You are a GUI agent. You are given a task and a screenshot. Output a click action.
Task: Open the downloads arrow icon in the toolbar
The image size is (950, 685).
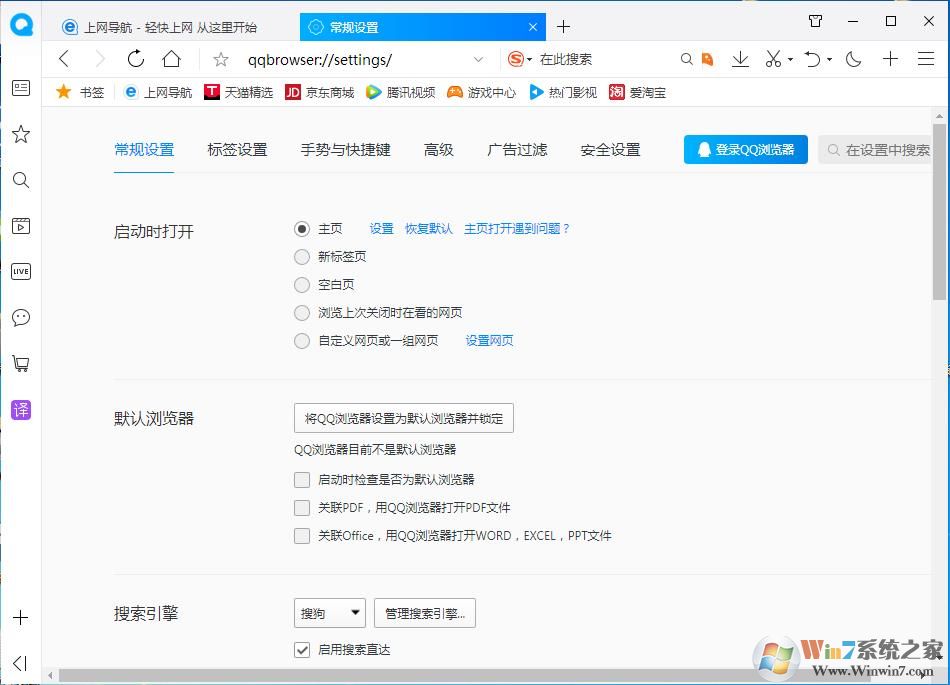pos(740,59)
